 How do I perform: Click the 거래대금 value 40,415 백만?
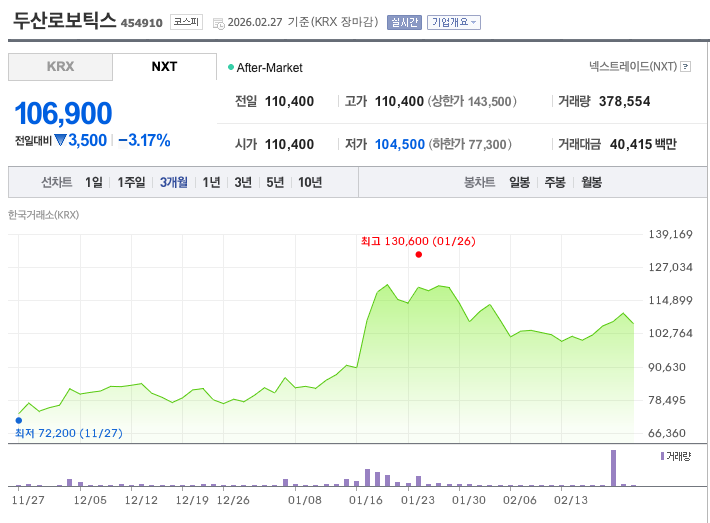click(x=643, y=144)
